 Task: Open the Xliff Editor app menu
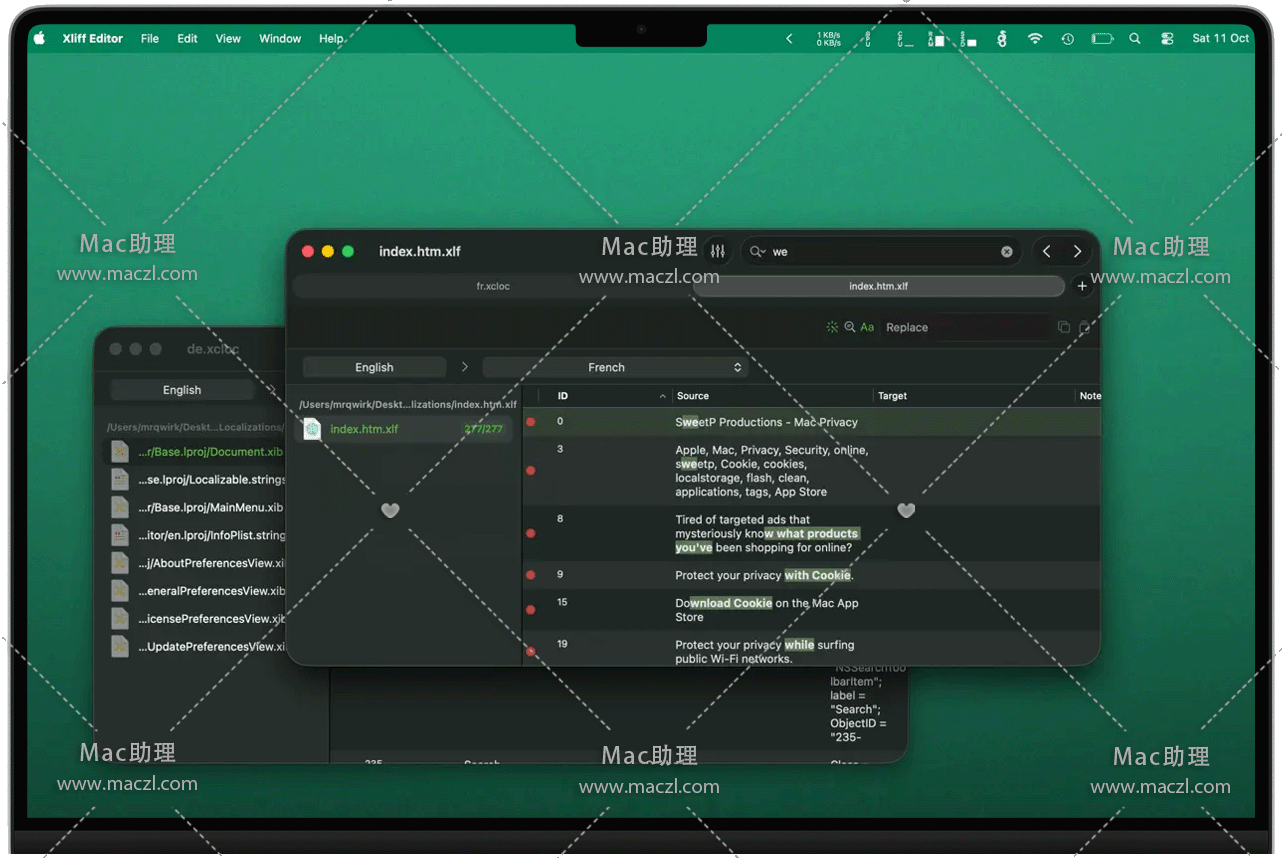click(93, 38)
